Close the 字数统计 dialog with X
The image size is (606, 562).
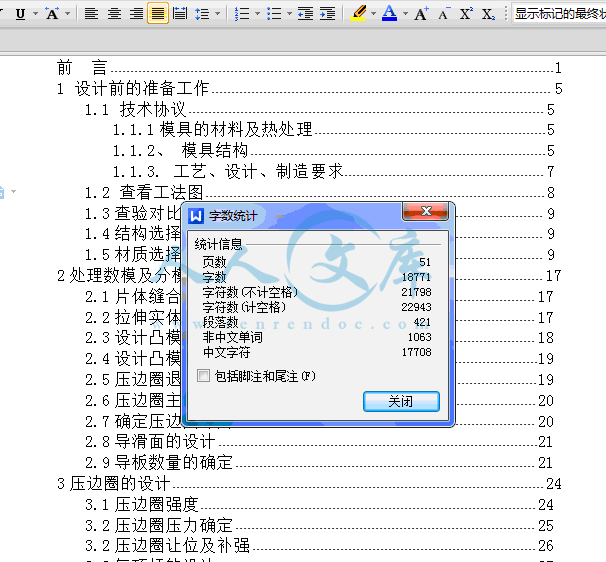(426, 211)
